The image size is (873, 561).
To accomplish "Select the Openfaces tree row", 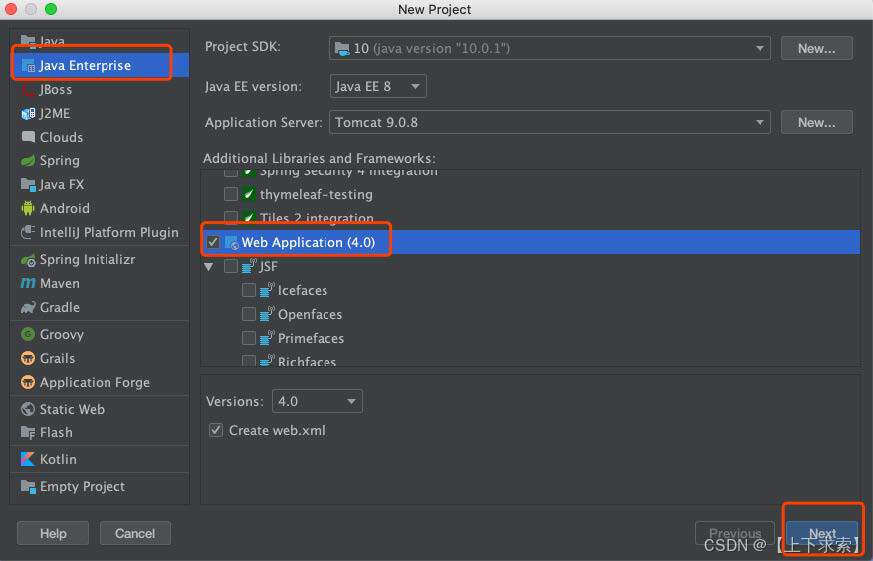I will 531,314.
